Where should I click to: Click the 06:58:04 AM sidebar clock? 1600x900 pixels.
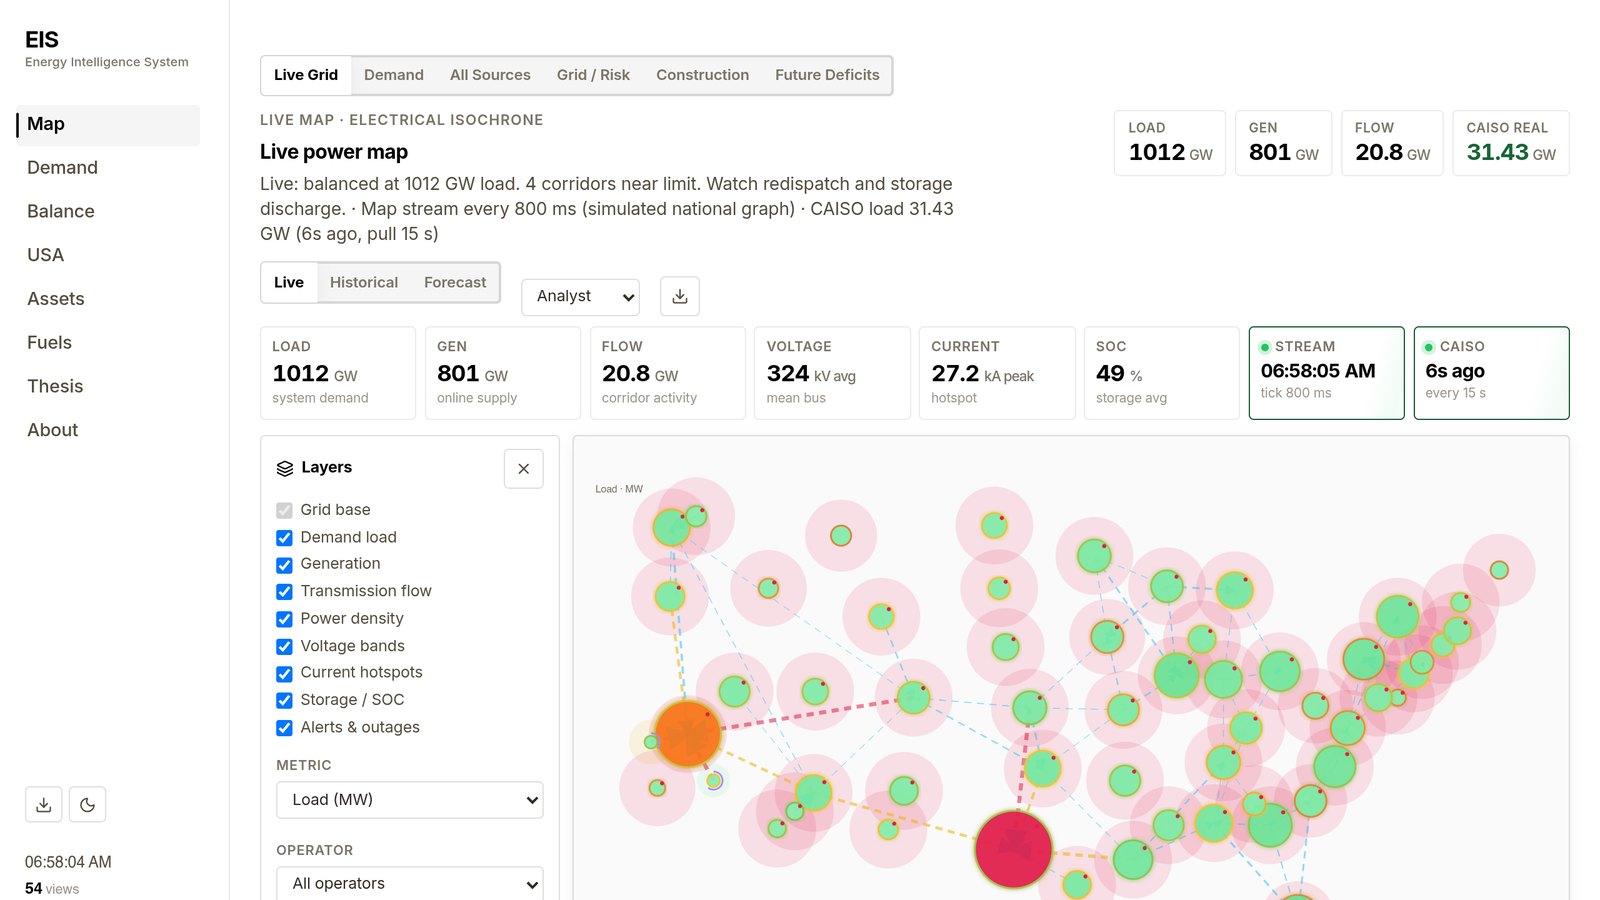[68, 862]
